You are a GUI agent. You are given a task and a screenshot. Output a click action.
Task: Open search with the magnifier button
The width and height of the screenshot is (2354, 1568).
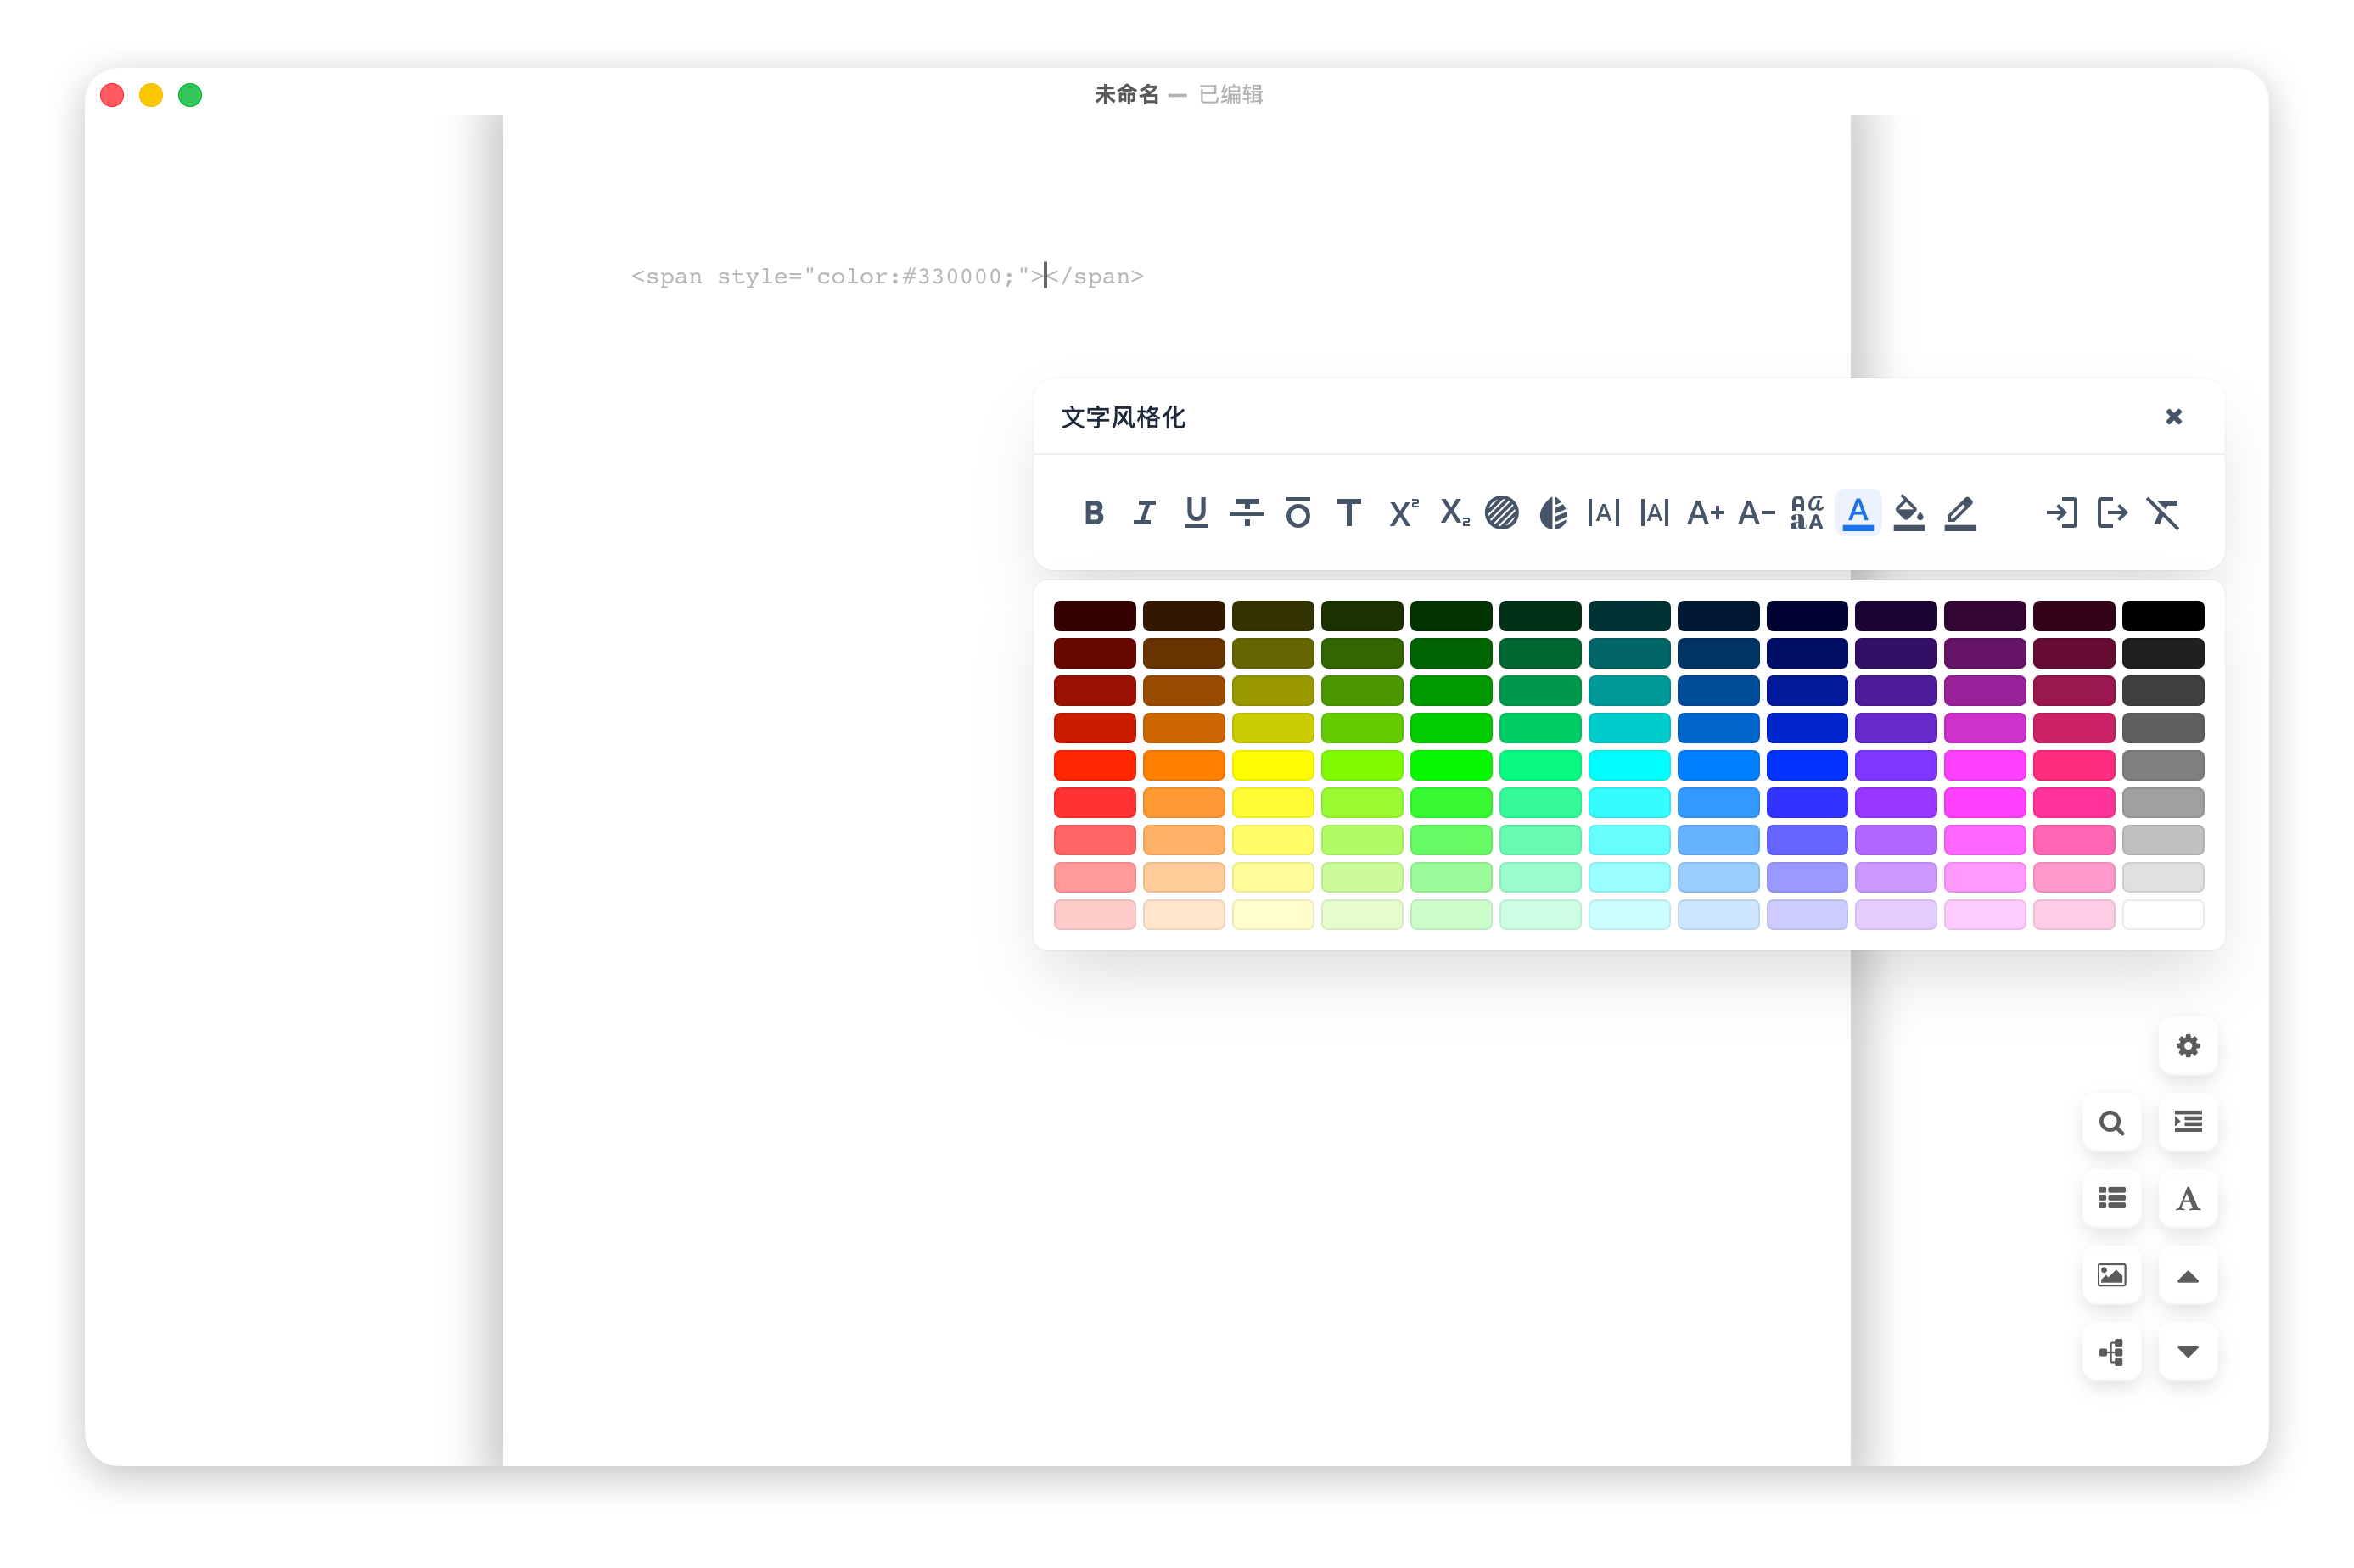coord(2112,1122)
